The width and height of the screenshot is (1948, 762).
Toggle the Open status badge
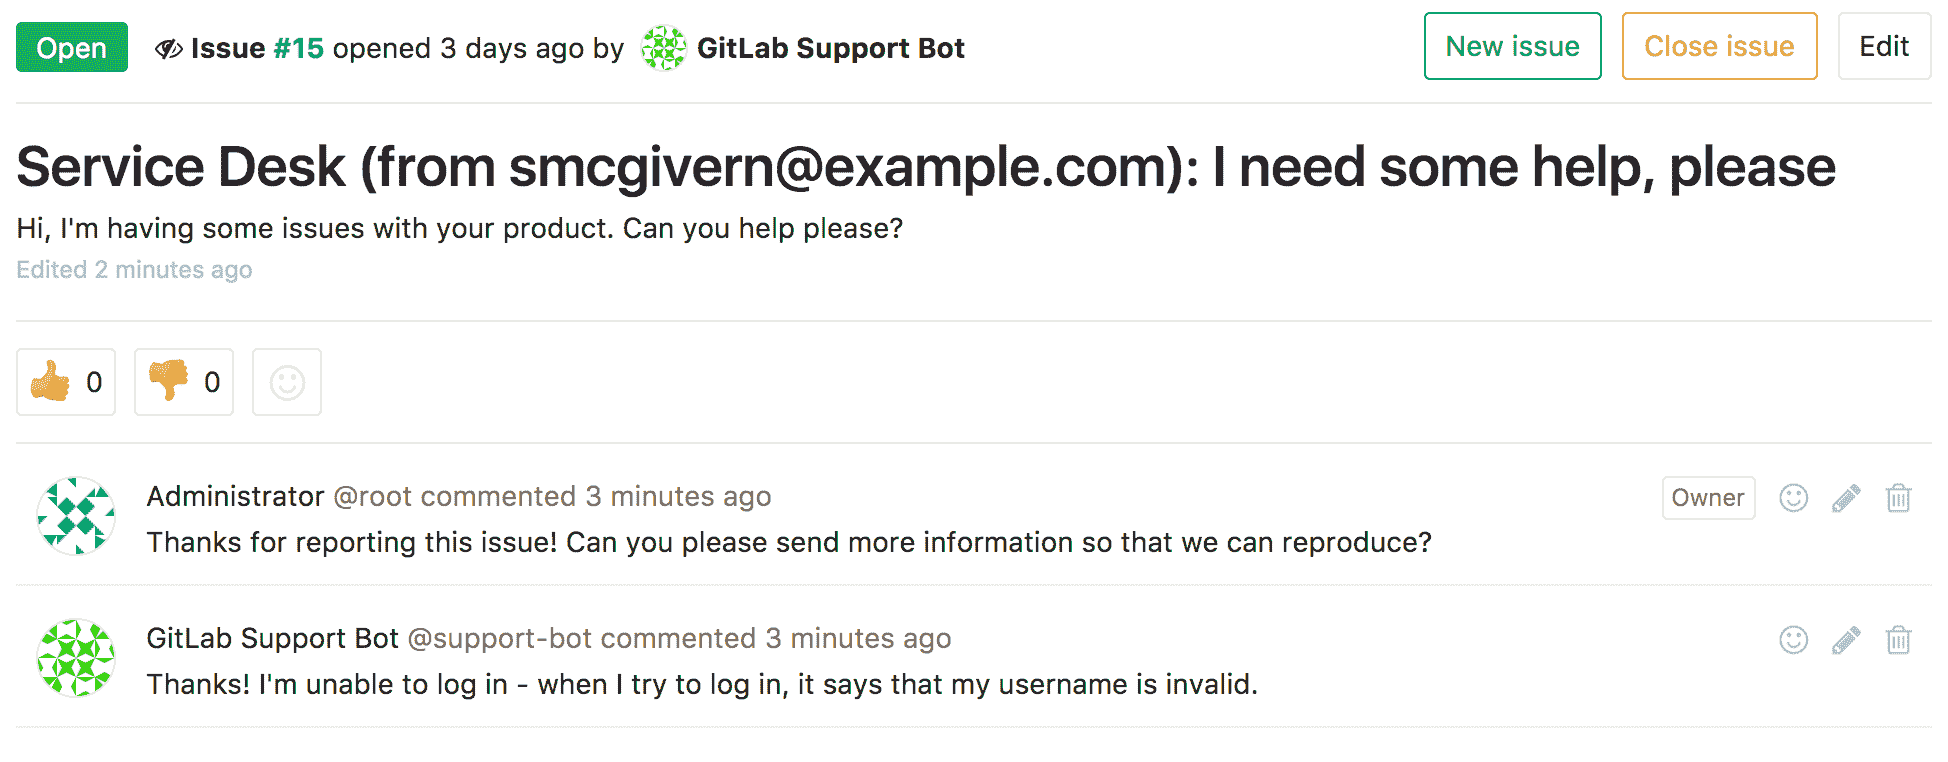(x=71, y=47)
